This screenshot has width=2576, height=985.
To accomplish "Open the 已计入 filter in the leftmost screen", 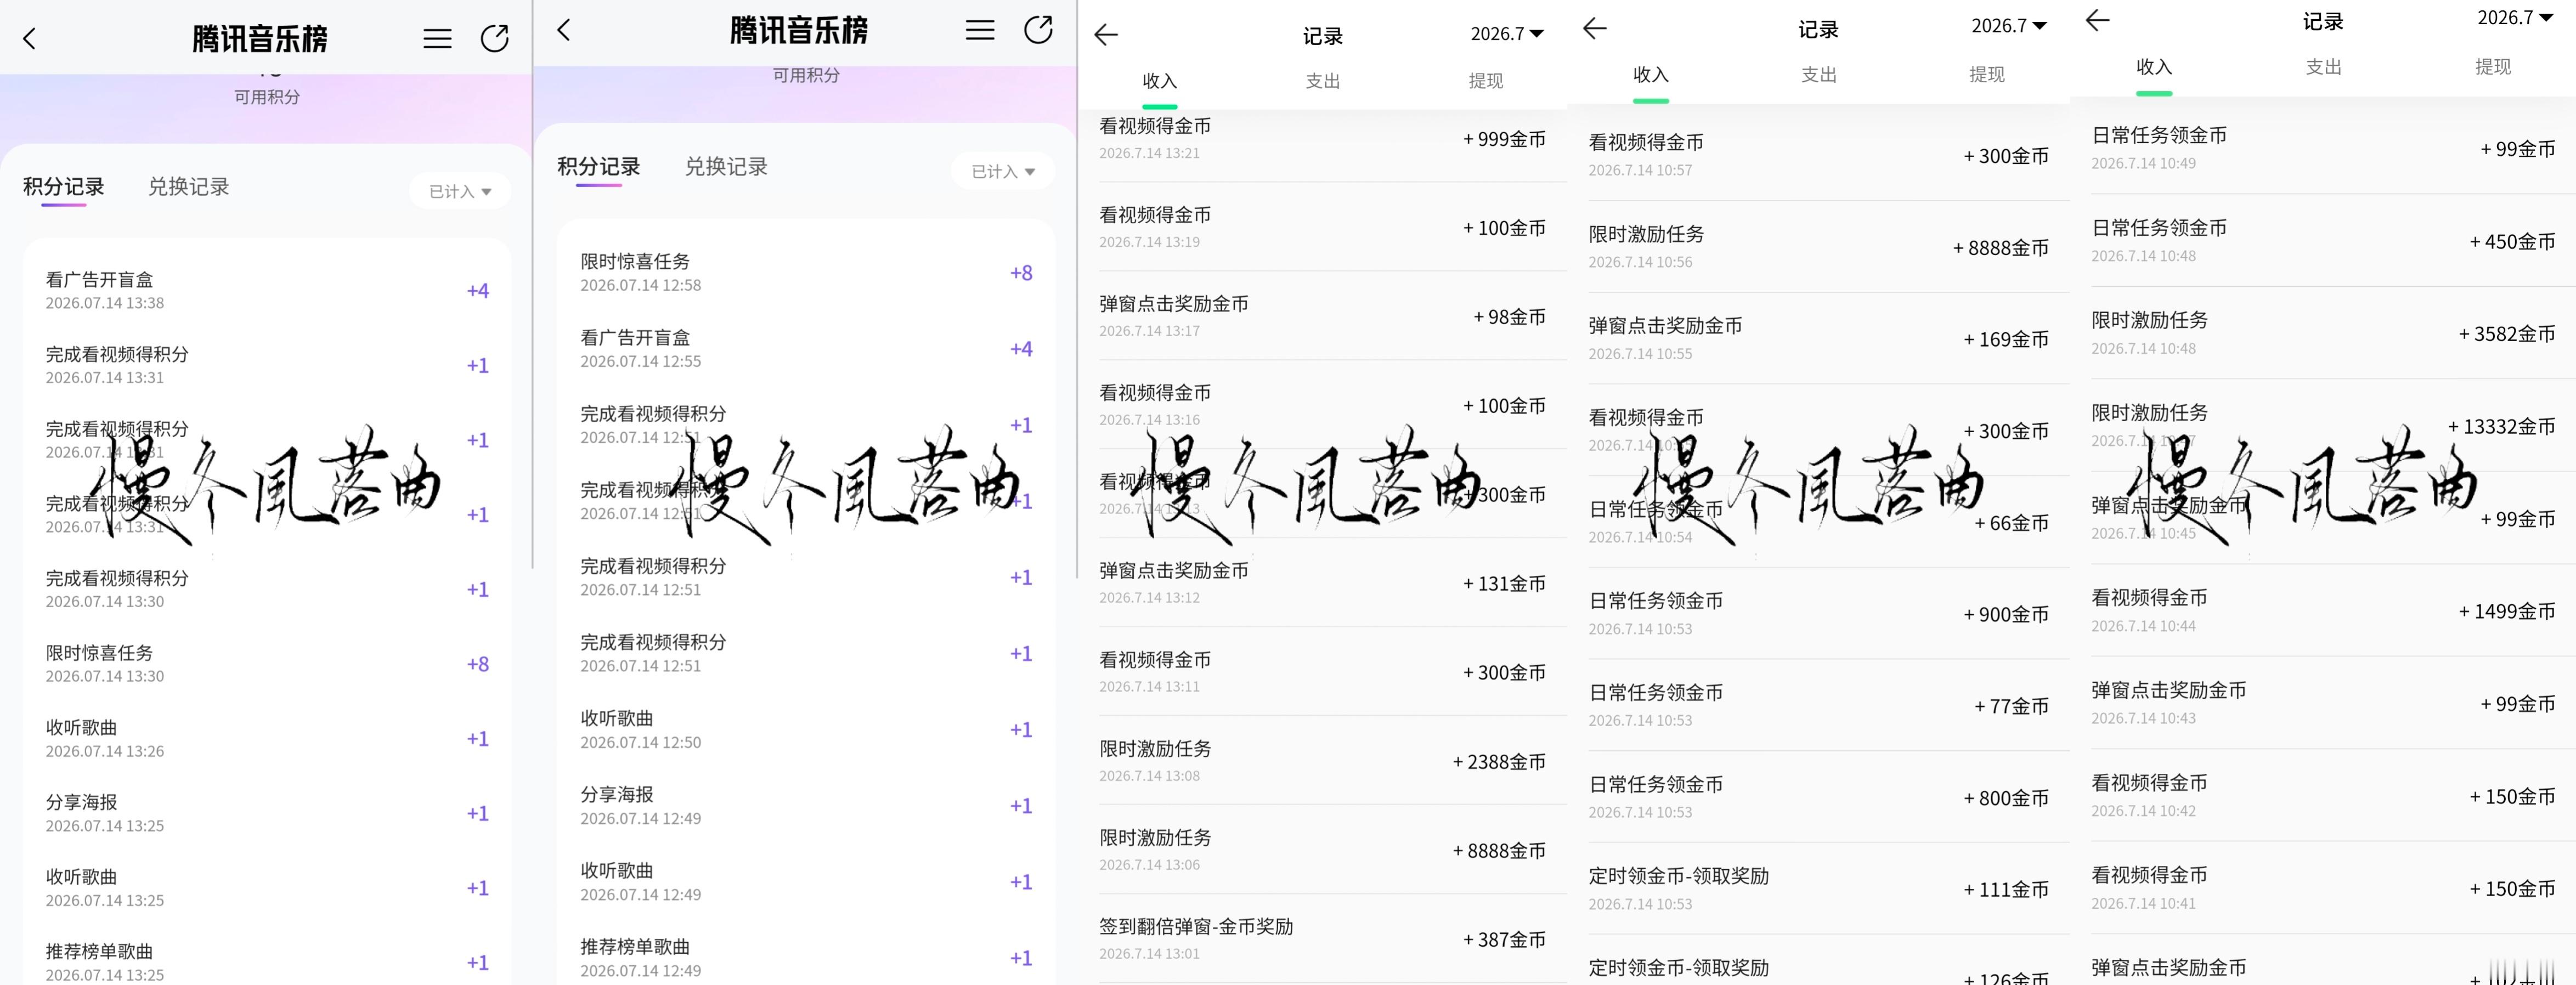I will coord(460,191).
